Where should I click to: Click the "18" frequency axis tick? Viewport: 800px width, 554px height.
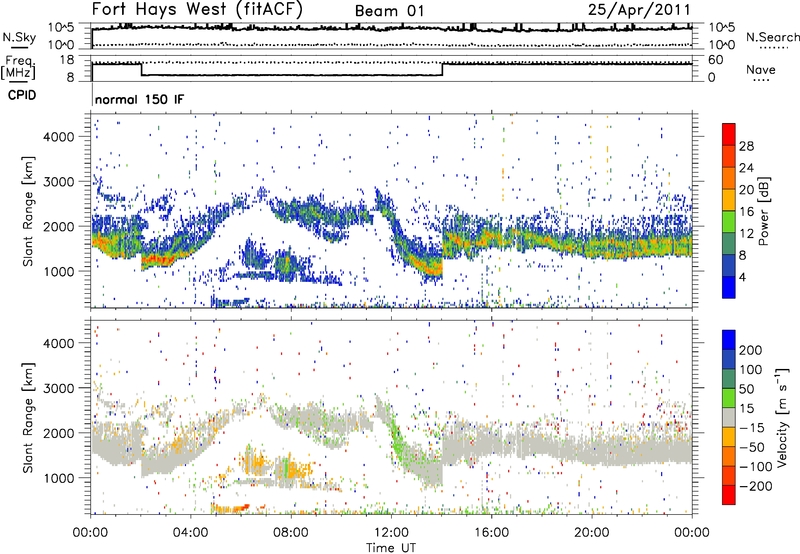point(66,60)
